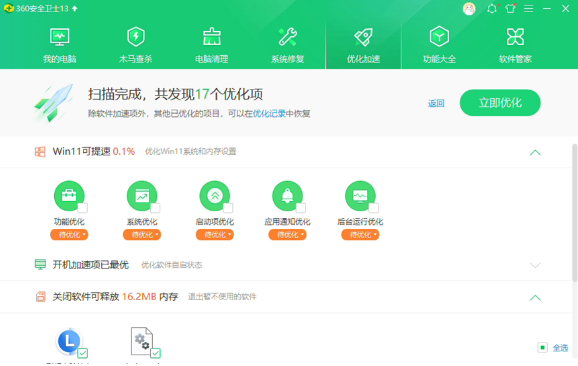
Task: Check the 启动项优化 checkbox
Action: point(228,208)
